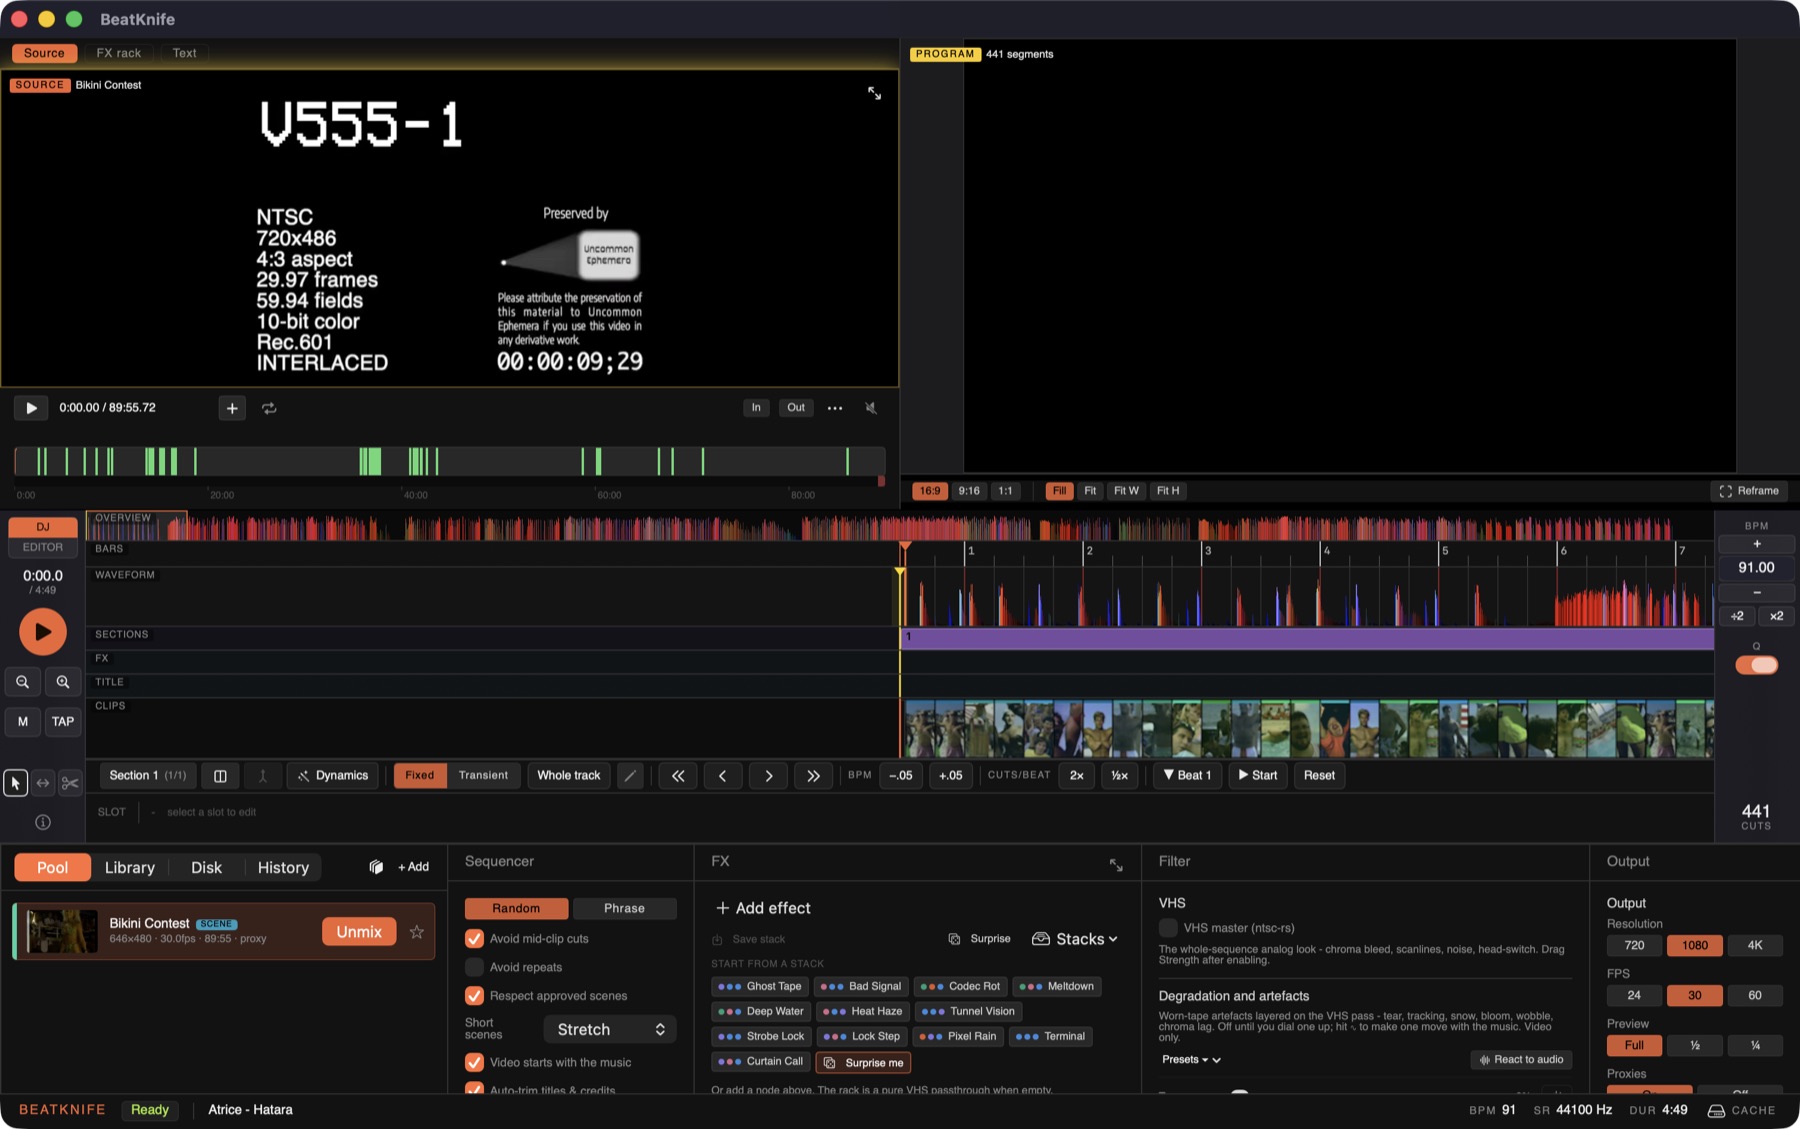Viewport: 1800px width, 1129px height.
Task: Click the overview waveform strip
Action: pyautogui.click(x=900, y=527)
